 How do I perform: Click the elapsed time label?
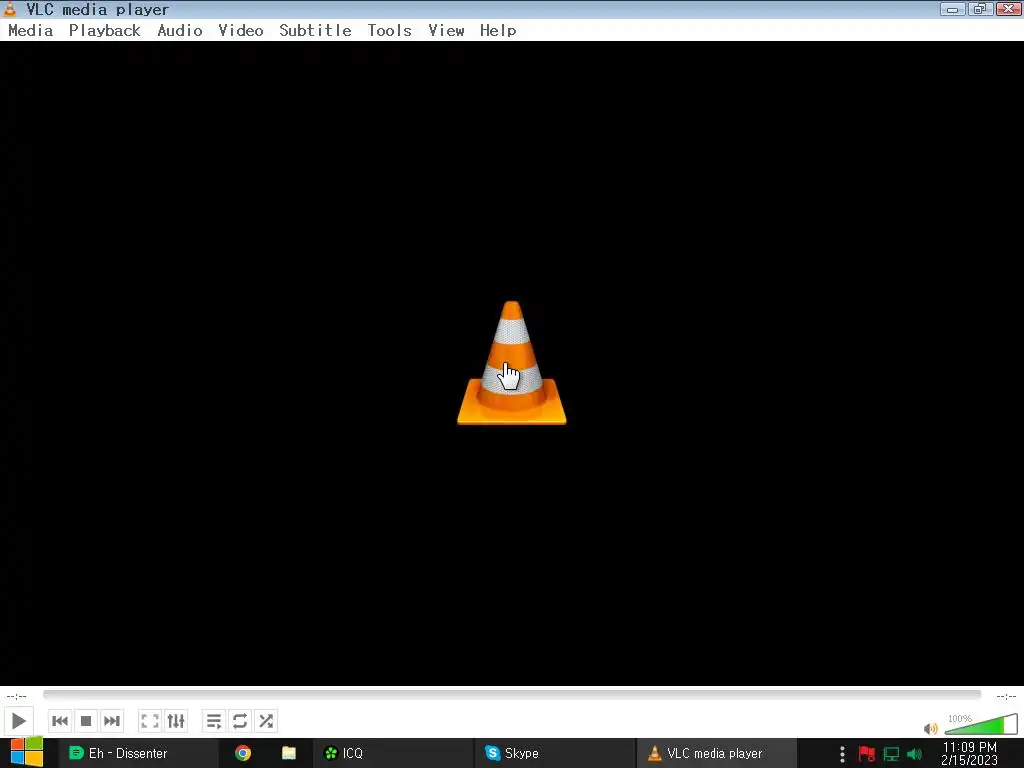pyautogui.click(x=16, y=696)
